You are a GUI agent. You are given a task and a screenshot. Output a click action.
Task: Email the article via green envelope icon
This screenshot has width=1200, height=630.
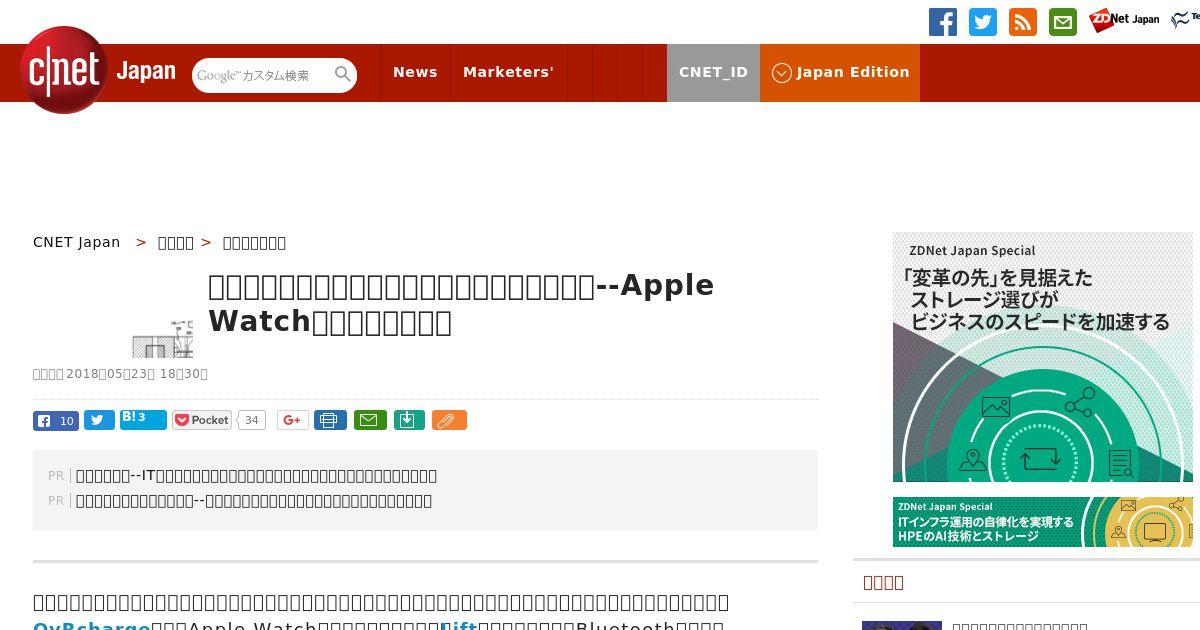point(370,420)
